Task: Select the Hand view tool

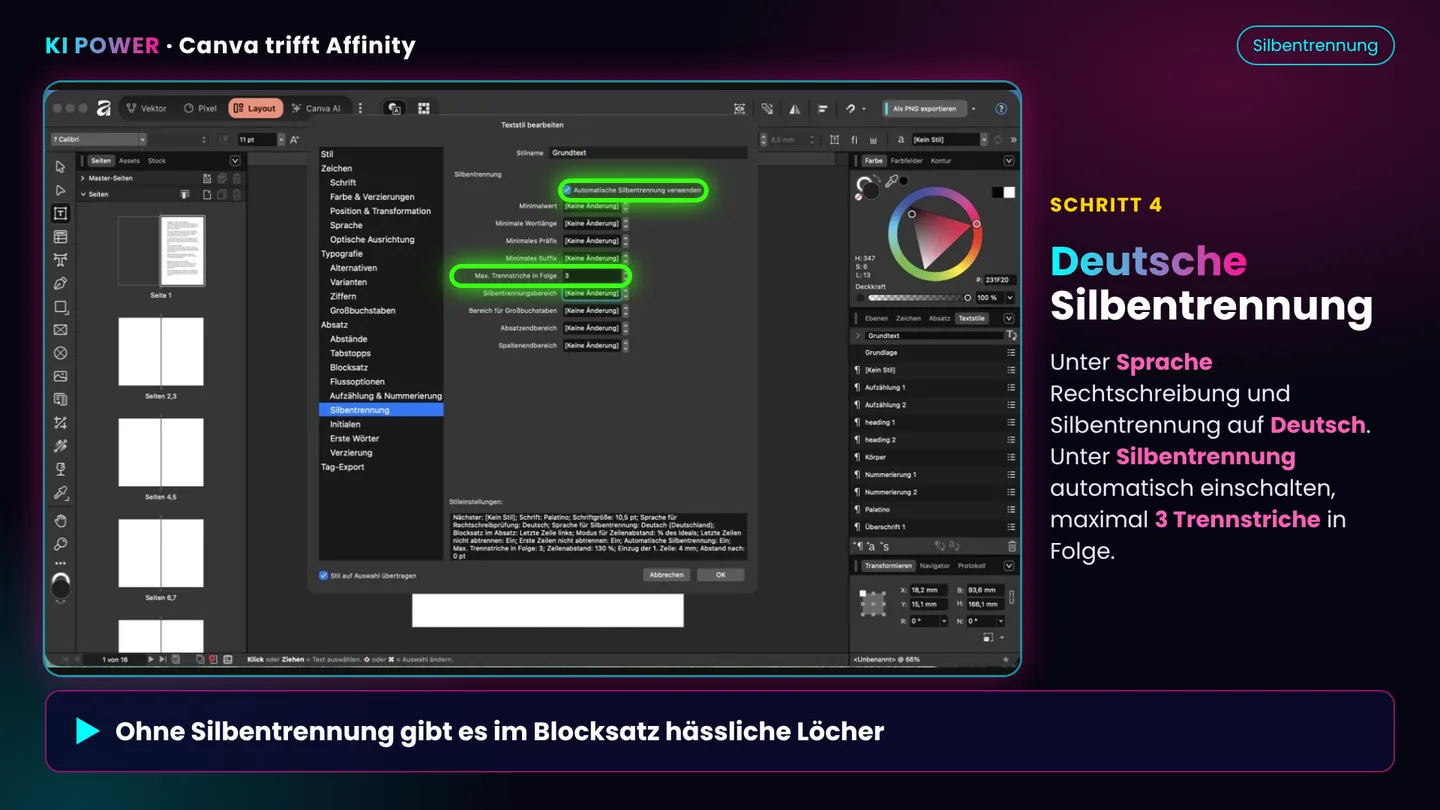Action: click(60, 520)
